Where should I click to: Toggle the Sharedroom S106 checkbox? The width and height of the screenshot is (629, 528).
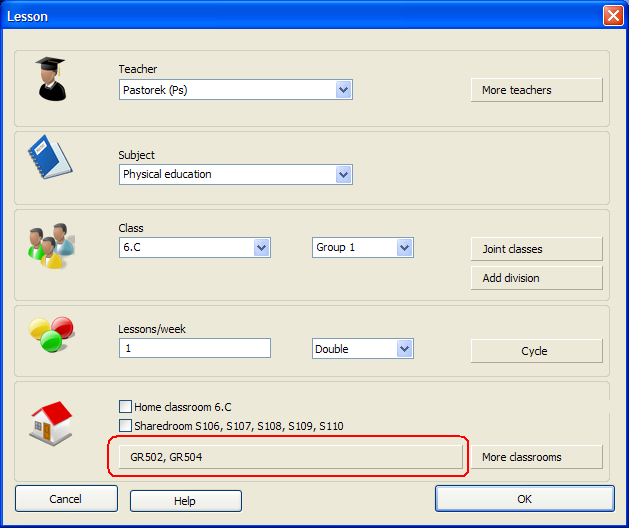click(x=125, y=426)
